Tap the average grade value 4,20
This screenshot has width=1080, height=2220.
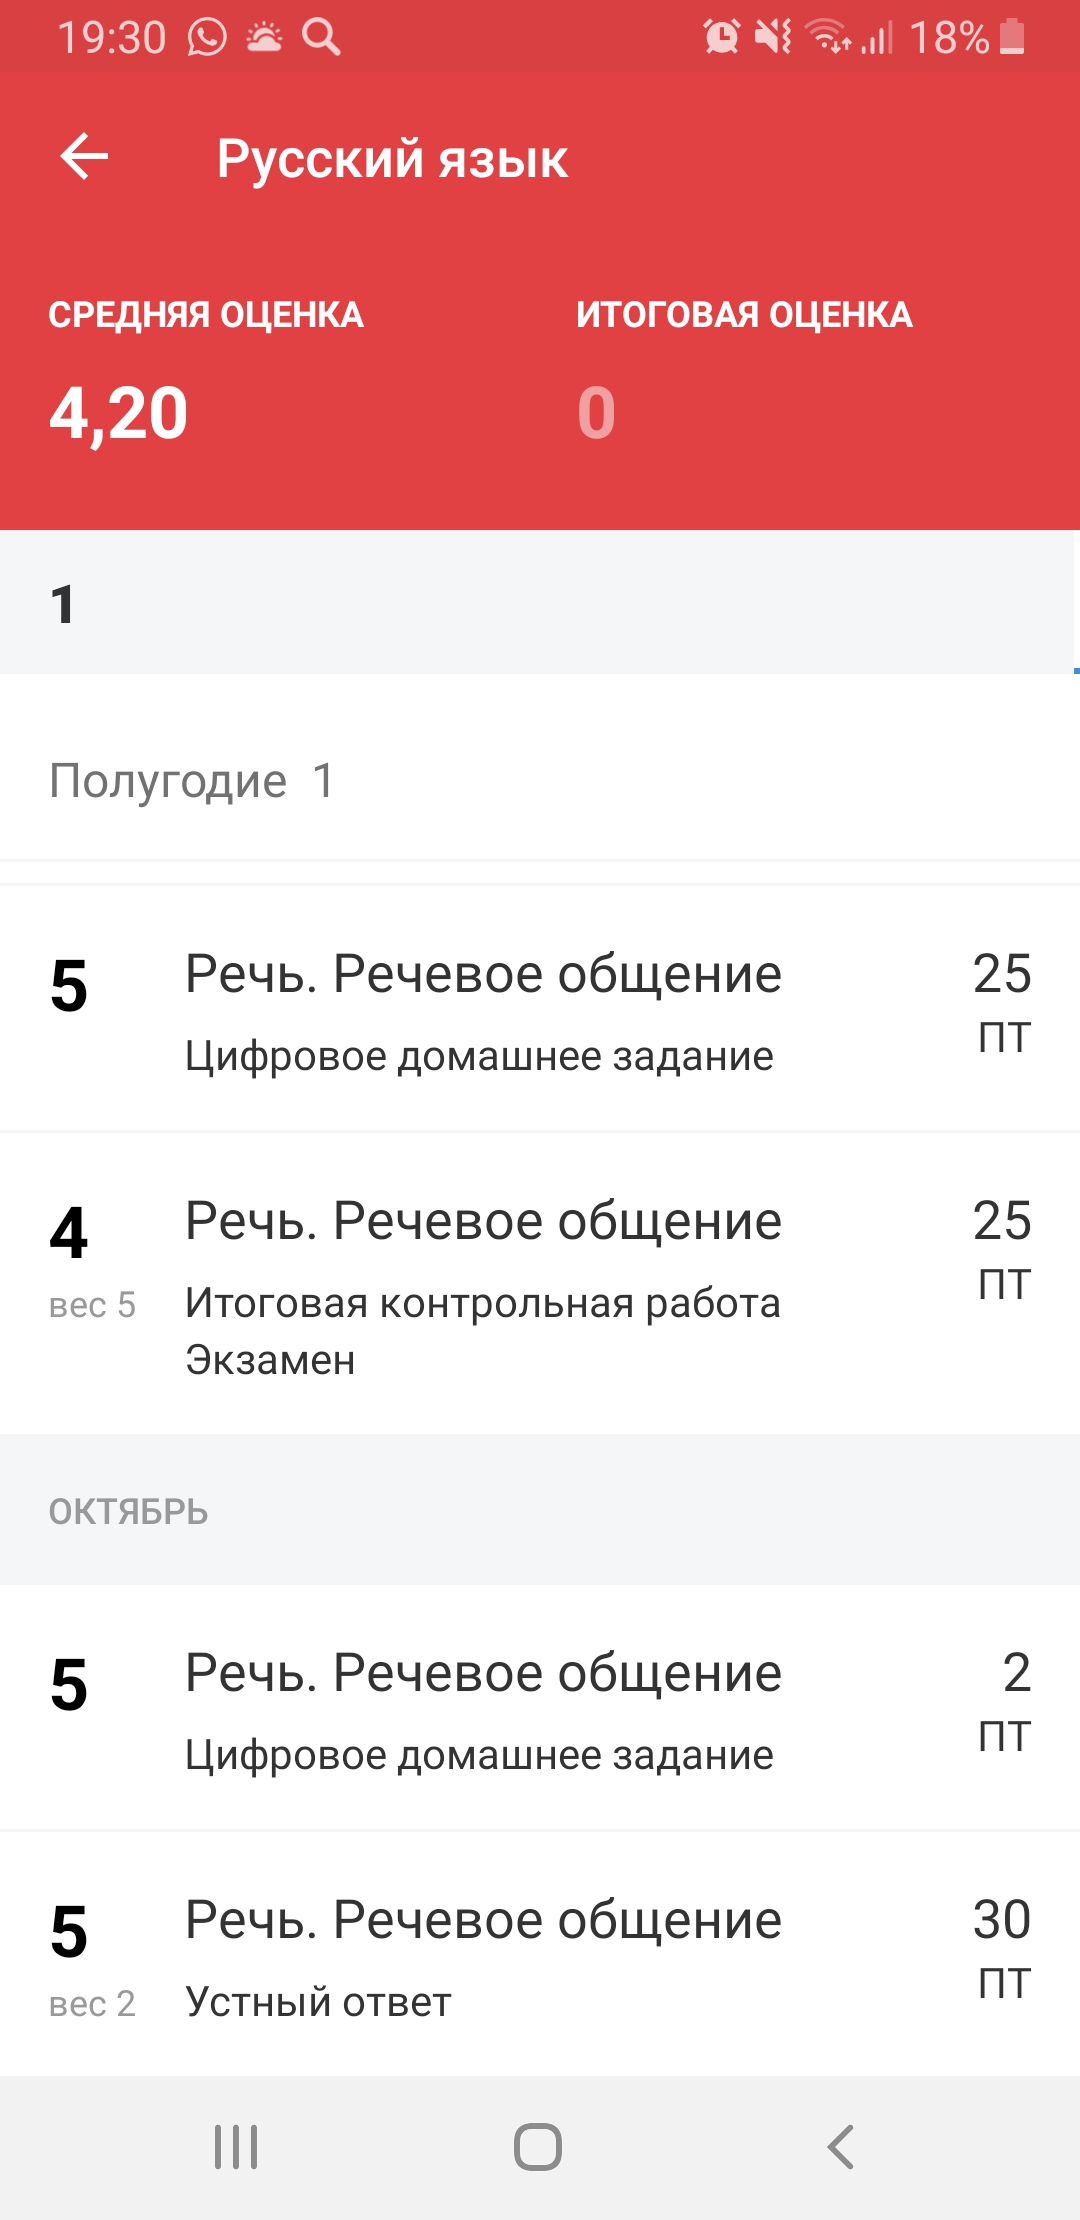tap(119, 413)
